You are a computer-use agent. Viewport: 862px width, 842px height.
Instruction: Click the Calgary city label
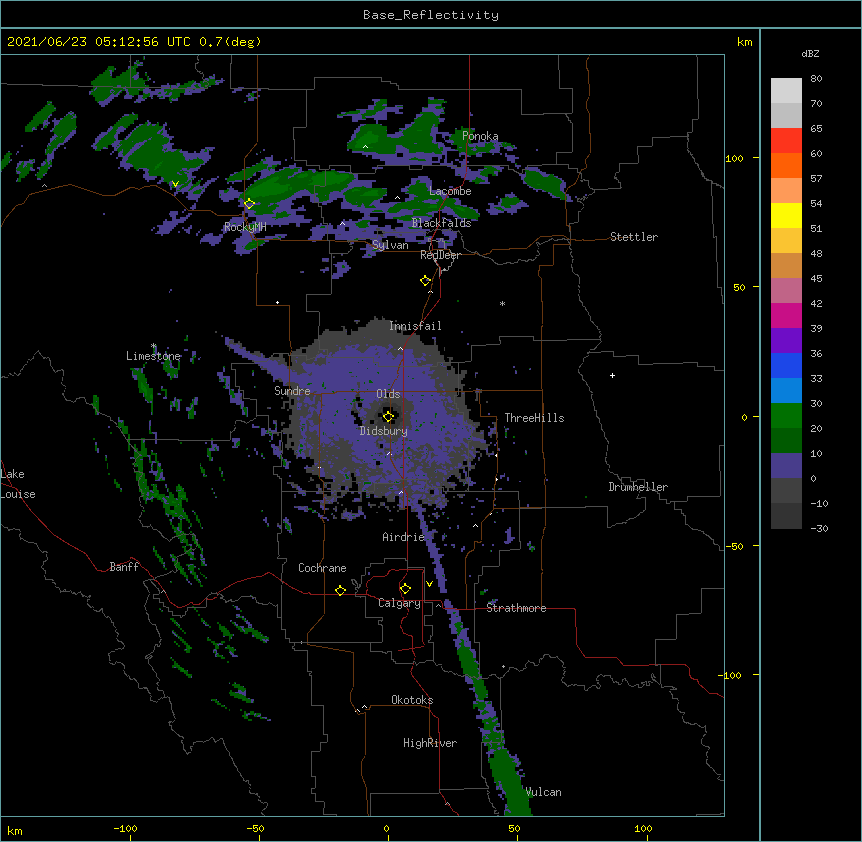click(399, 603)
